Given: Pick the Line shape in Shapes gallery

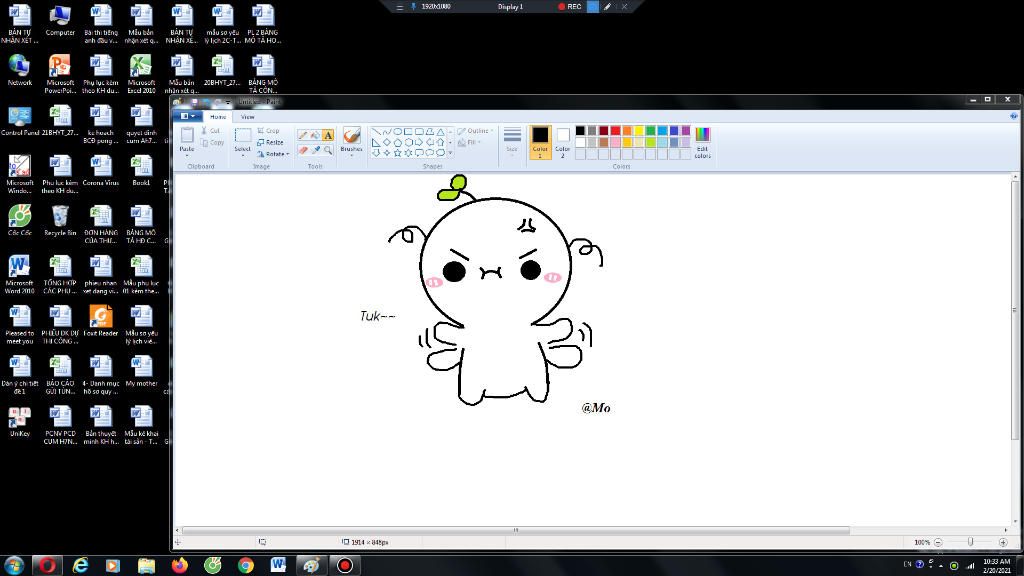Looking at the screenshot, I should pos(376,132).
